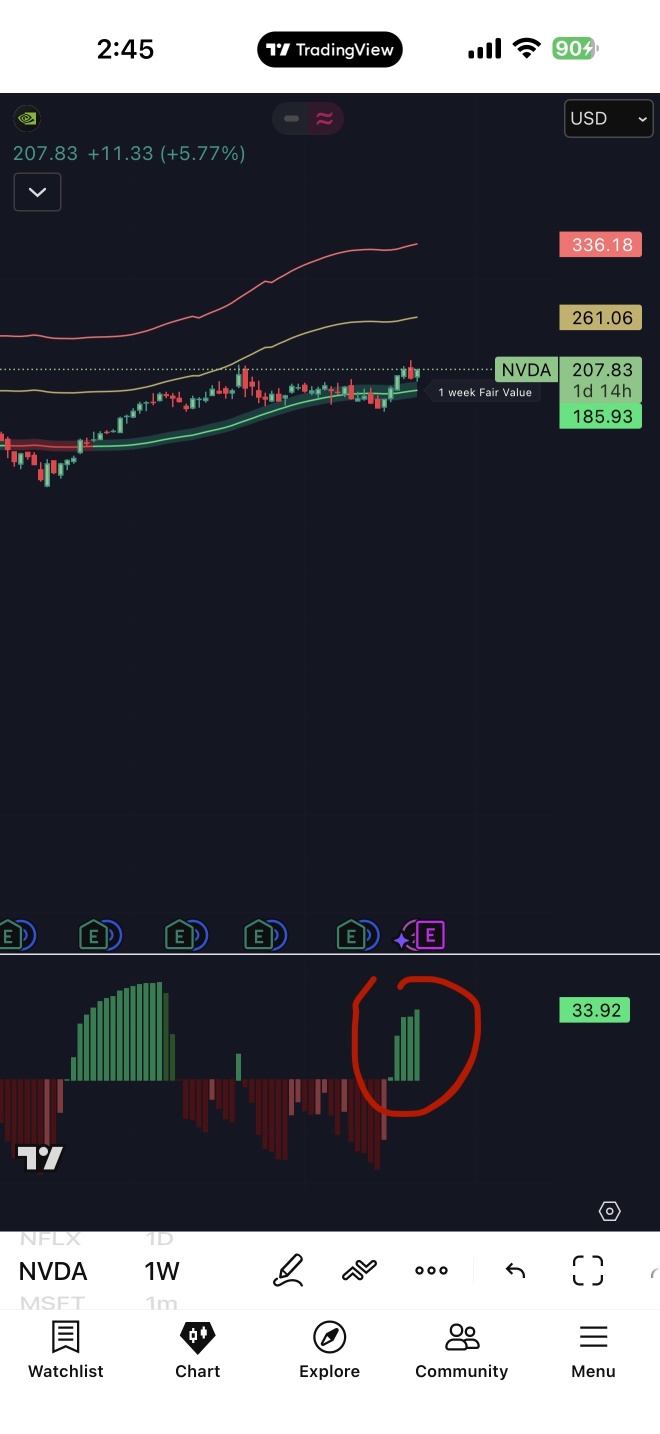This screenshot has width=660, height=1434.
Task: Tap the TradingView pill in status bar
Action: pyautogui.click(x=330, y=49)
